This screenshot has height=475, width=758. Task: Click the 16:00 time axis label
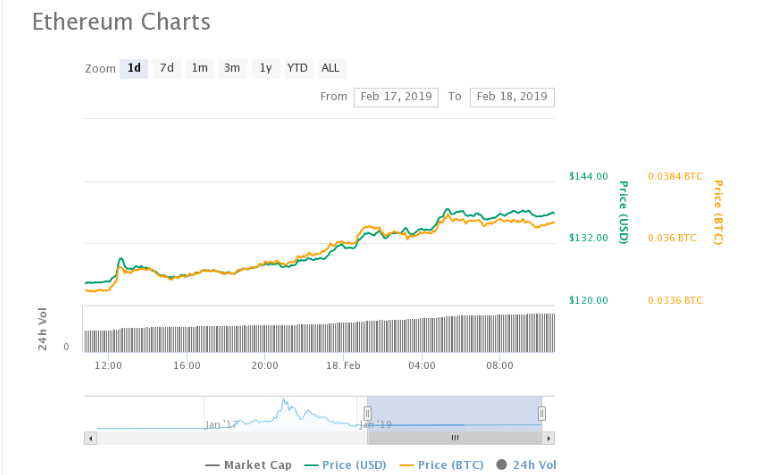(187, 366)
